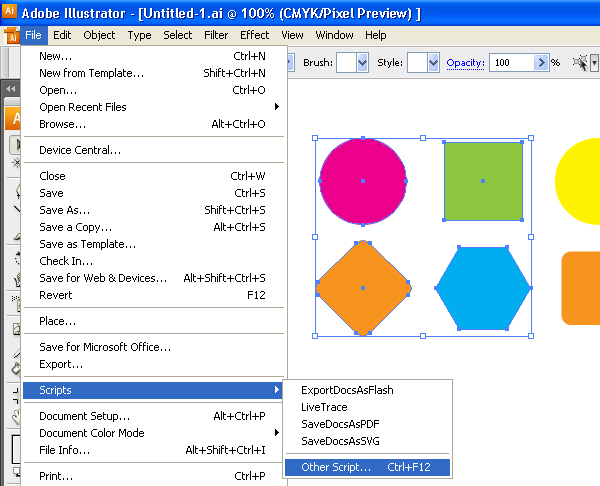The image size is (600, 486).
Task: Open the Effect menu
Action: 254,35
